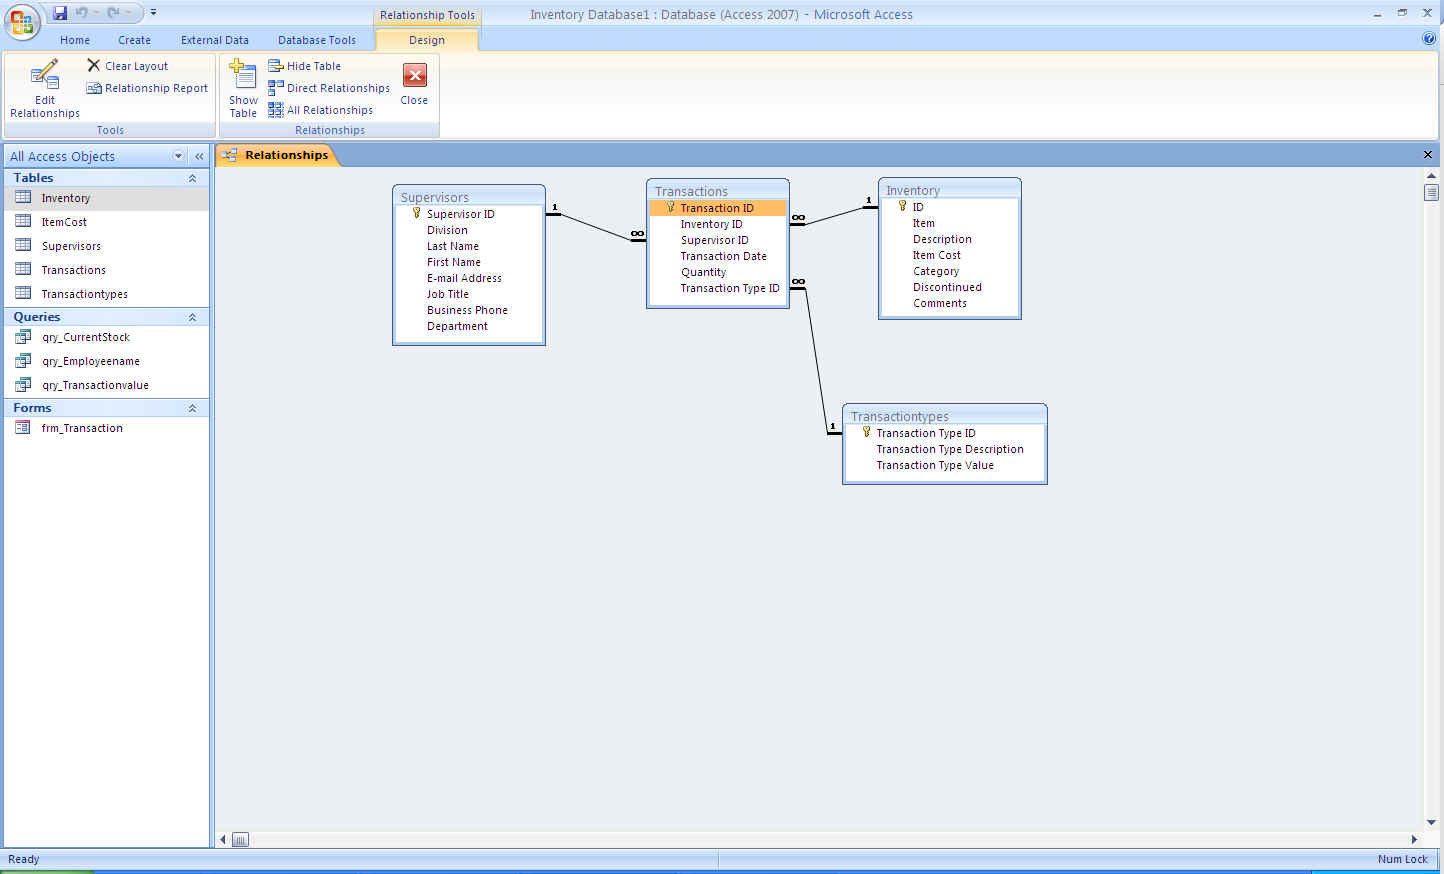Image resolution: width=1444 pixels, height=874 pixels.
Task: Select the Transactiontypes table icon in navigation pane
Action: tap(23, 293)
